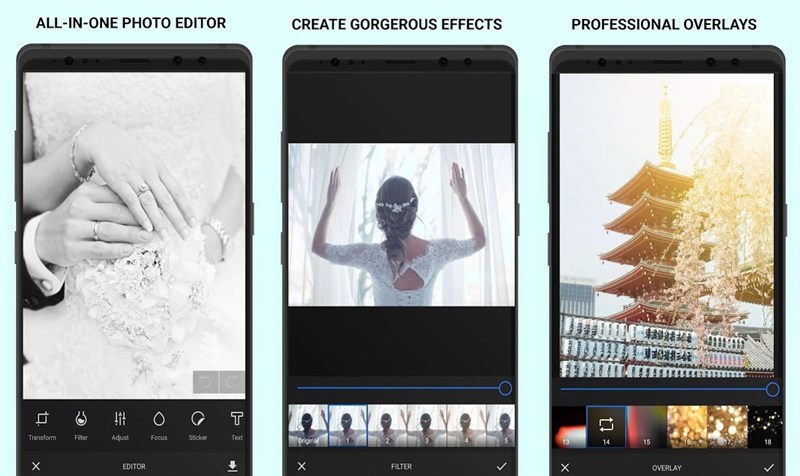Select the Text tool

tap(237, 425)
